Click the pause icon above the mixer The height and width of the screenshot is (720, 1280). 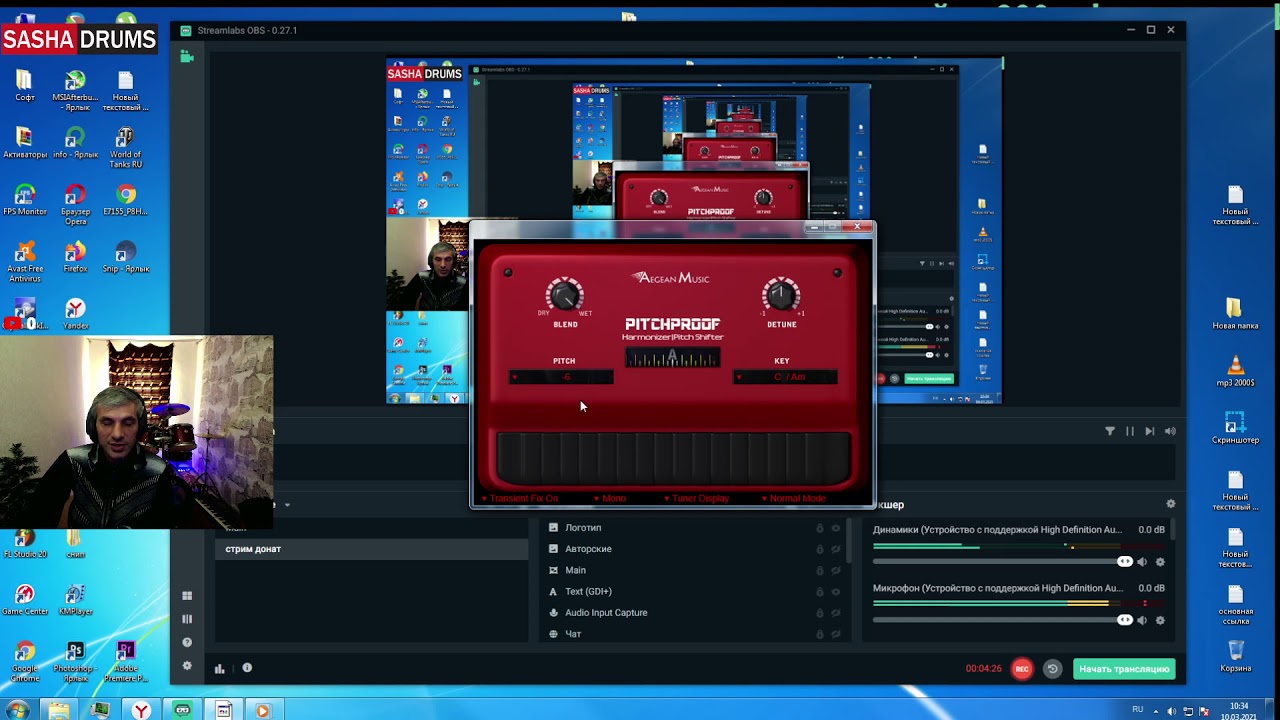click(1130, 431)
